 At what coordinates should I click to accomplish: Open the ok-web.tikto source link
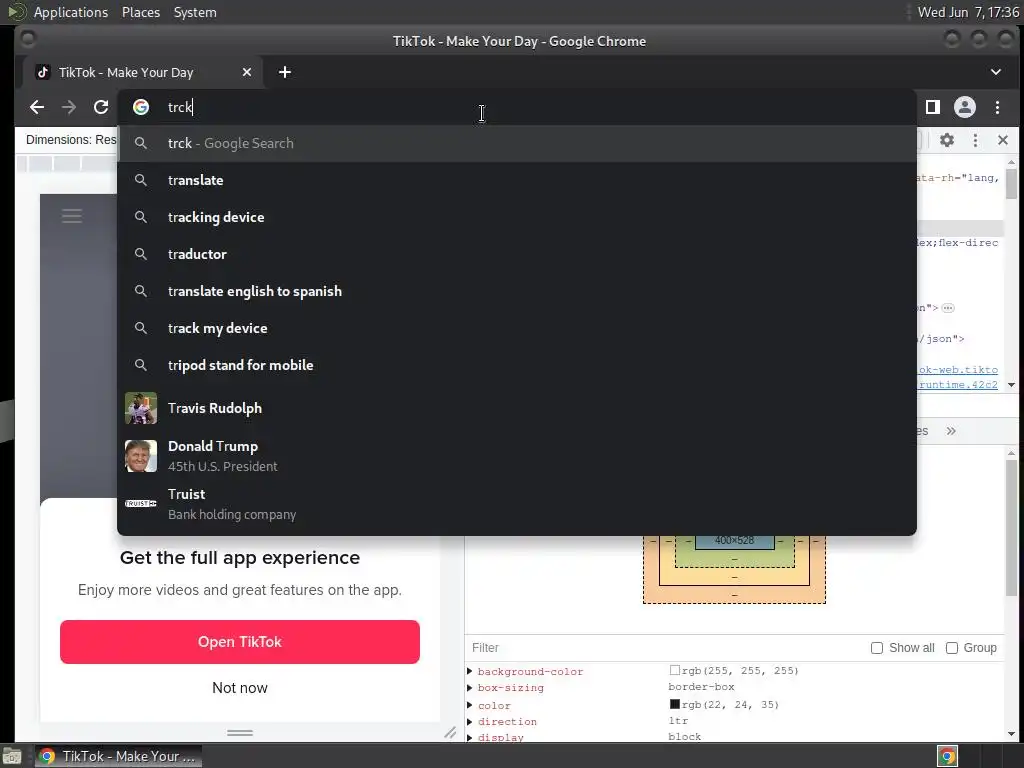pyautogui.click(x=958, y=370)
